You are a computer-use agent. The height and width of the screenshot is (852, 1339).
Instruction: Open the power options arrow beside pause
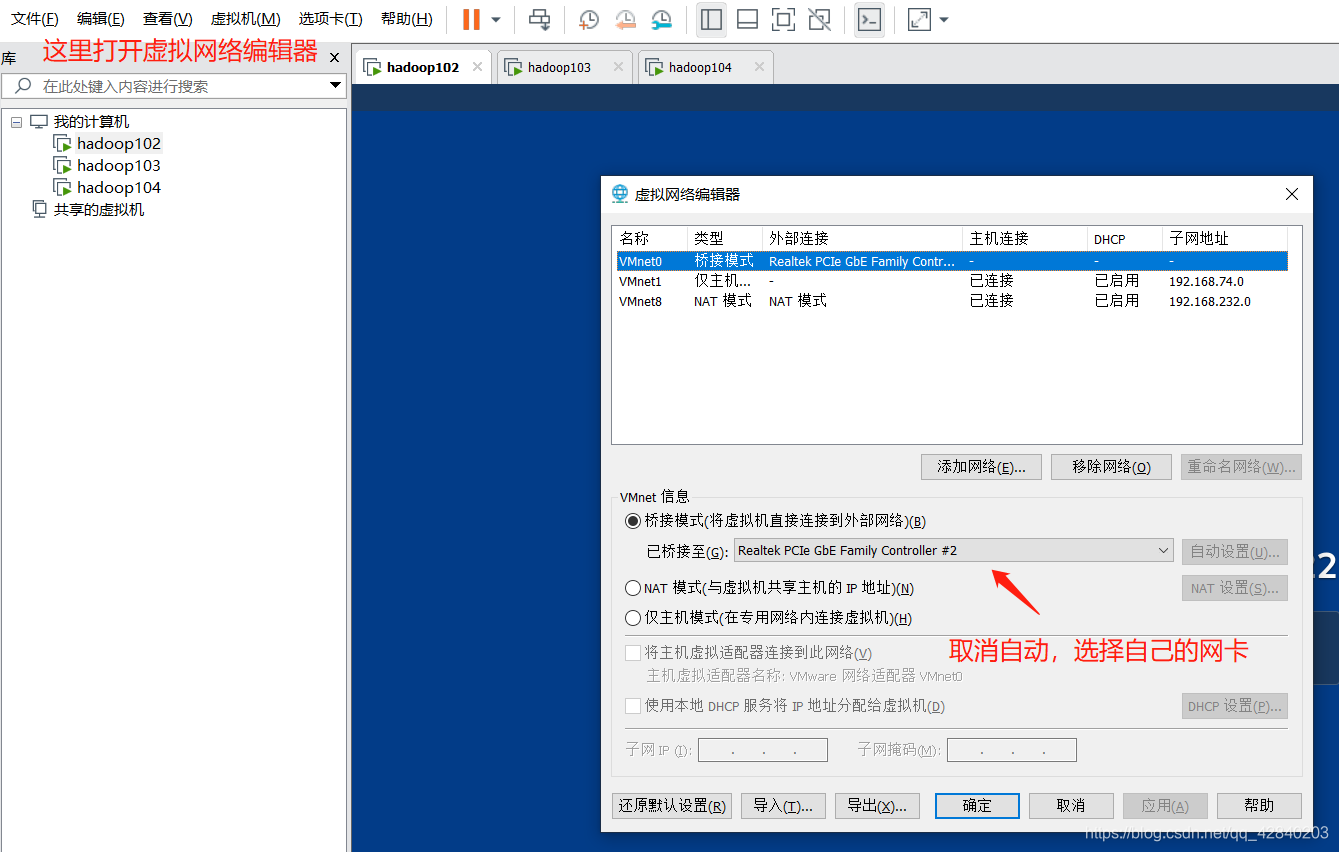click(x=495, y=20)
